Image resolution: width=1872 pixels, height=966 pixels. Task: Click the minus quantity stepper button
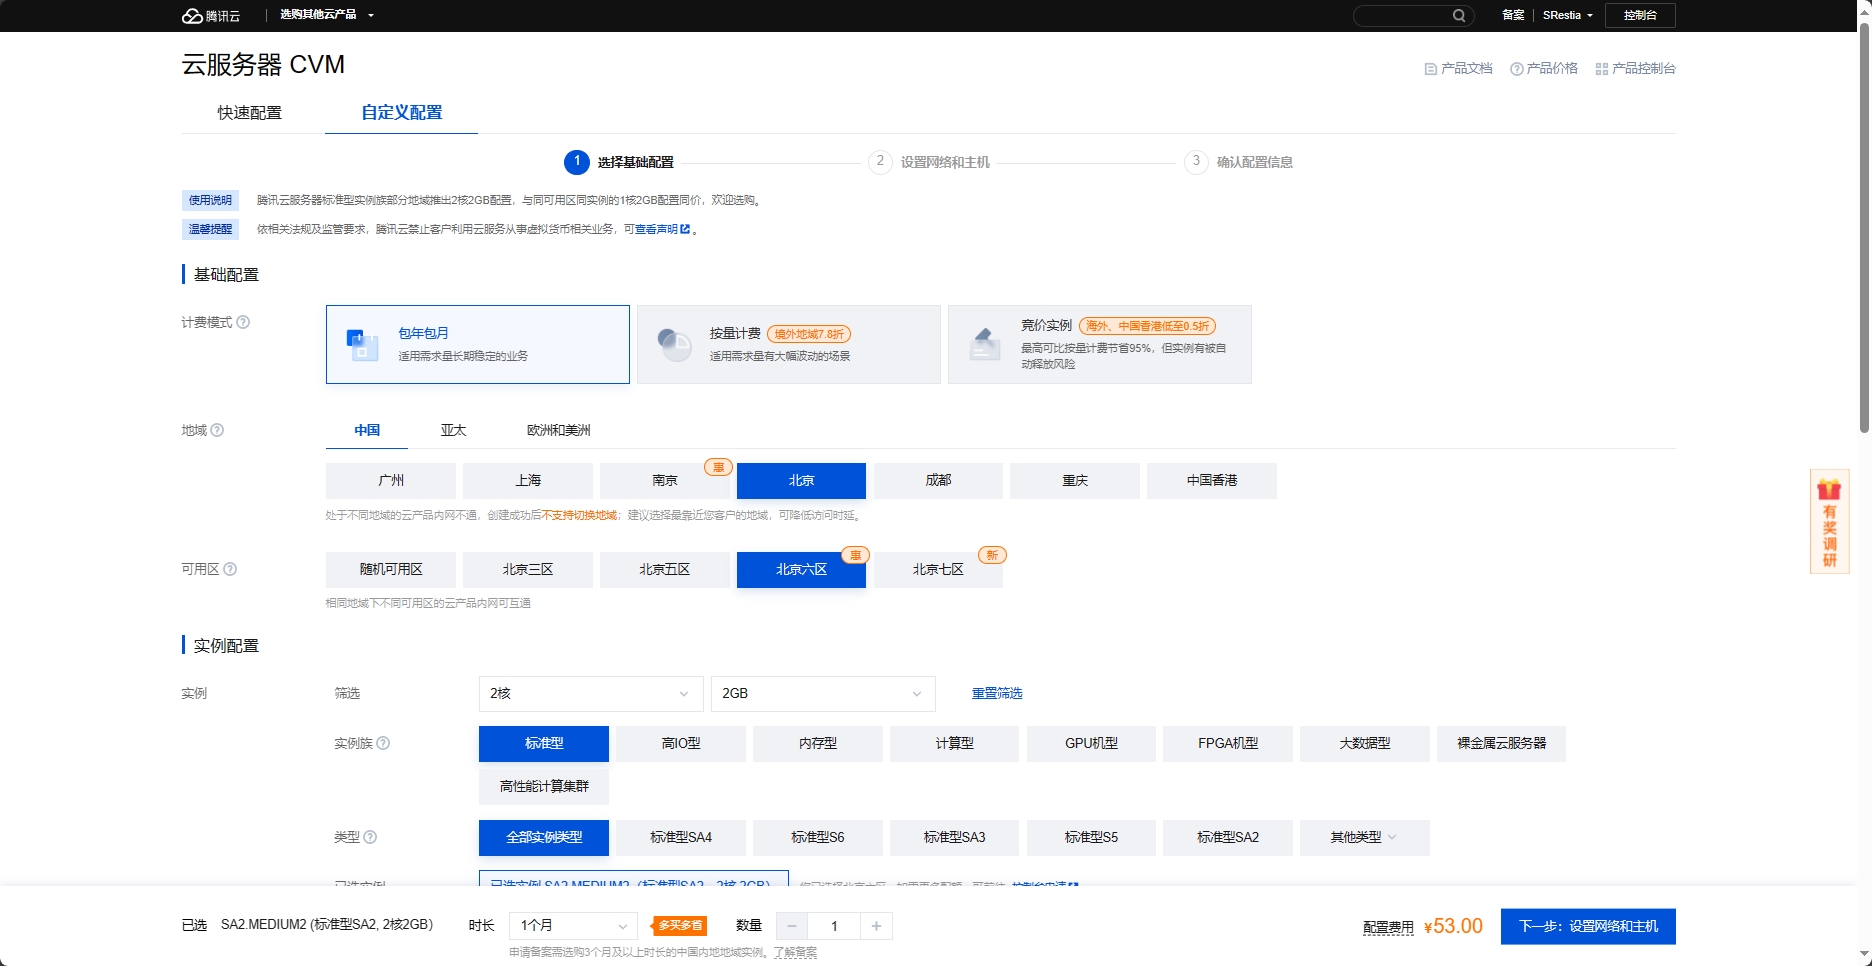792,926
